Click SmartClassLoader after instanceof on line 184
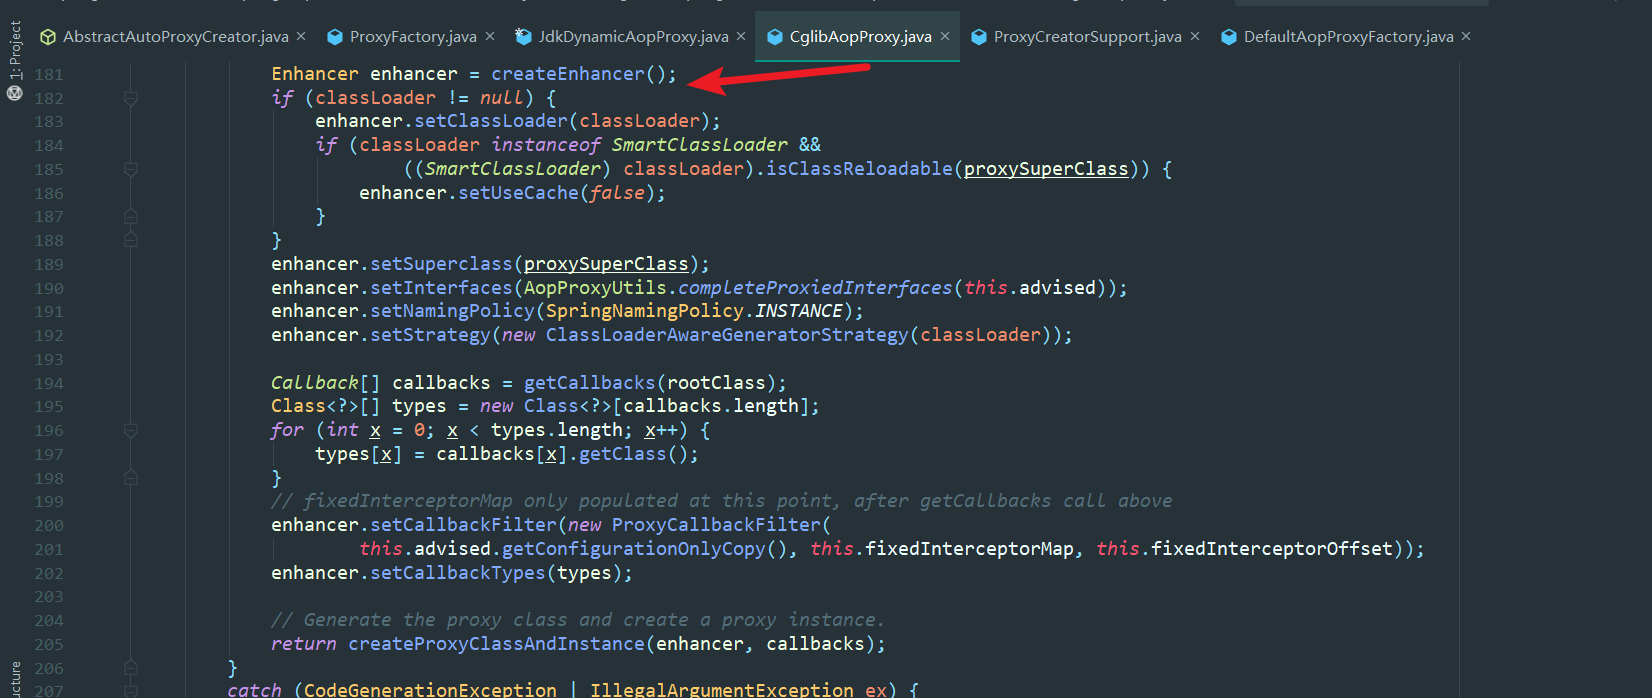The width and height of the screenshot is (1652, 698). 700,145
